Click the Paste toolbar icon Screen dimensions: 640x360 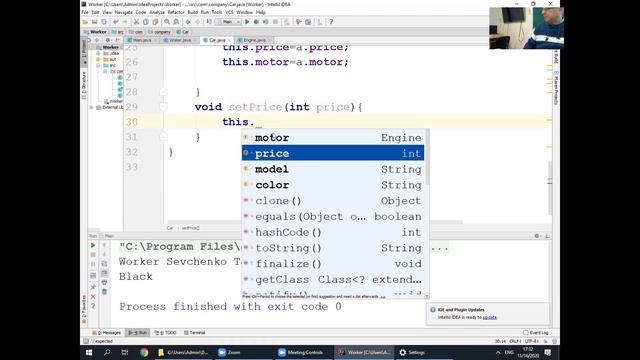click(155, 22)
